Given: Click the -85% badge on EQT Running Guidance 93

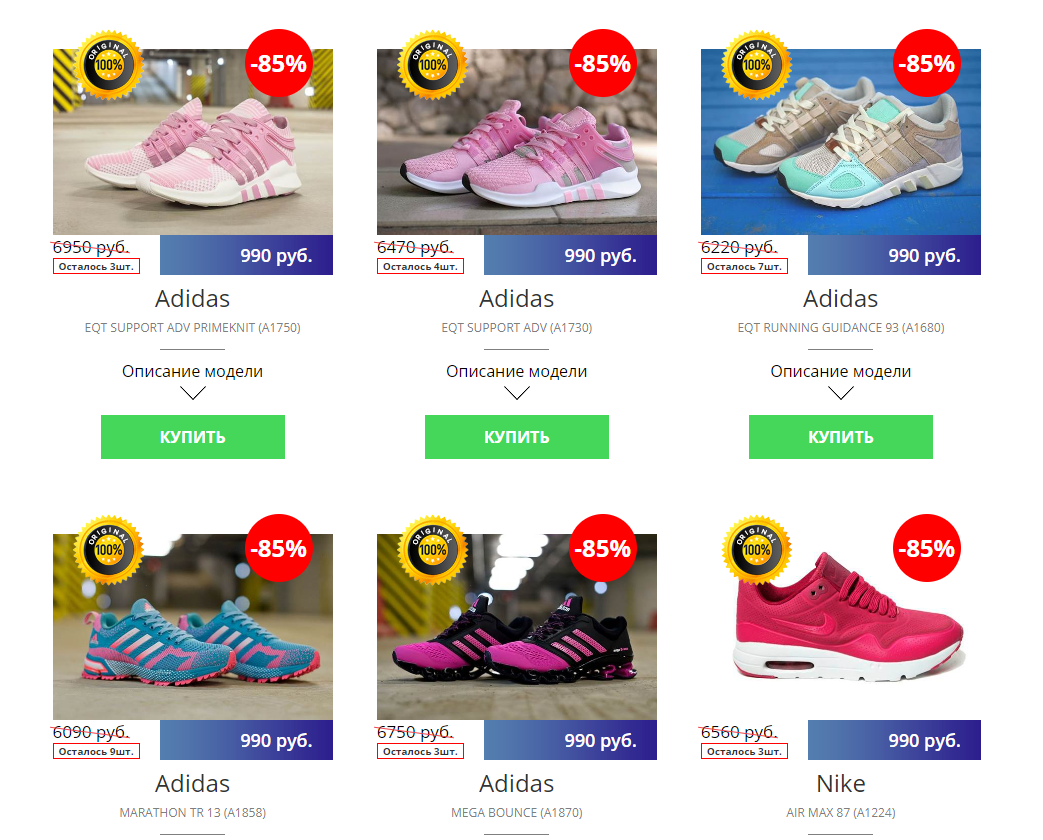Looking at the screenshot, I should coord(927,63).
